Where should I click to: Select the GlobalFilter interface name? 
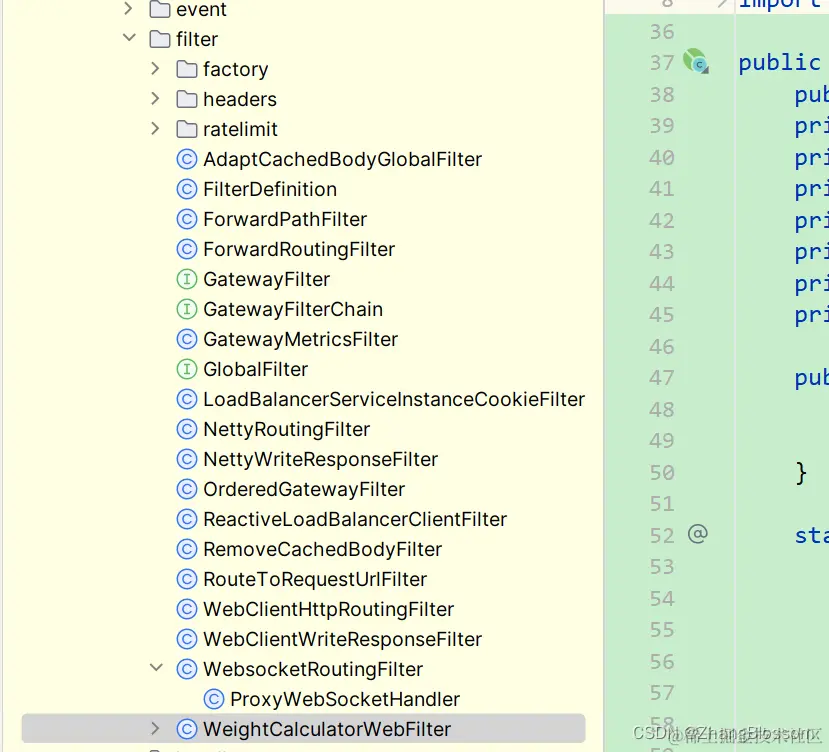pyautogui.click(x=255, y=369)
